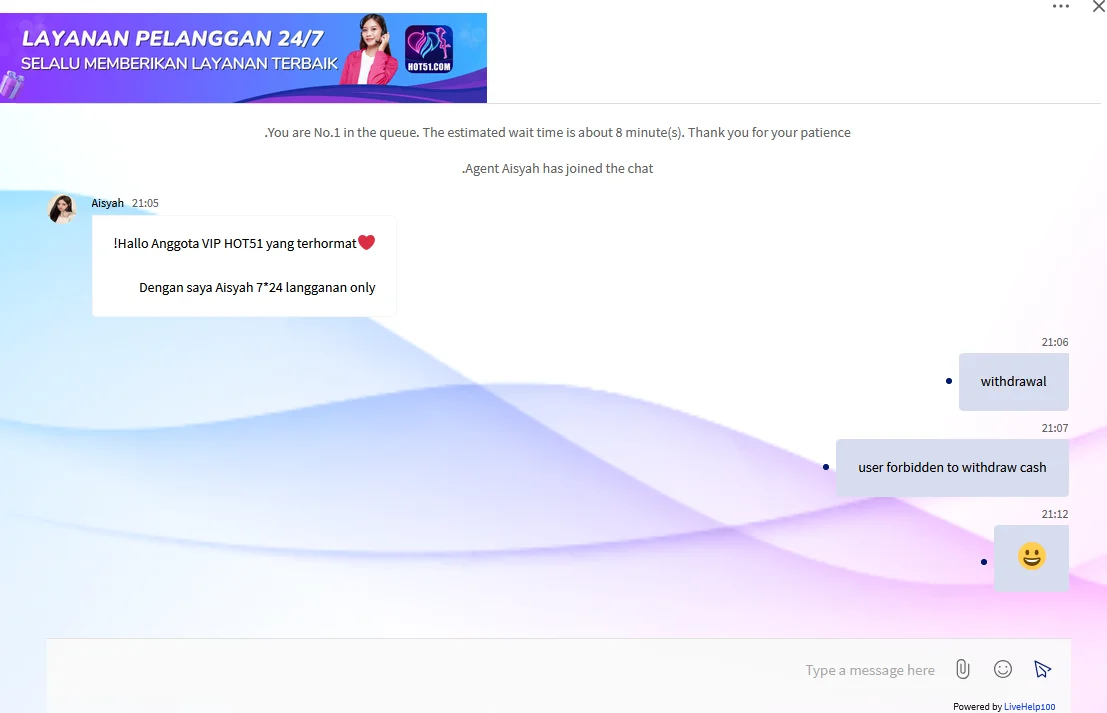Click the 21:05 timestamp beside Aisyah
The height and width of the screenshot is (713, 1107).
[x=145, y=203]
